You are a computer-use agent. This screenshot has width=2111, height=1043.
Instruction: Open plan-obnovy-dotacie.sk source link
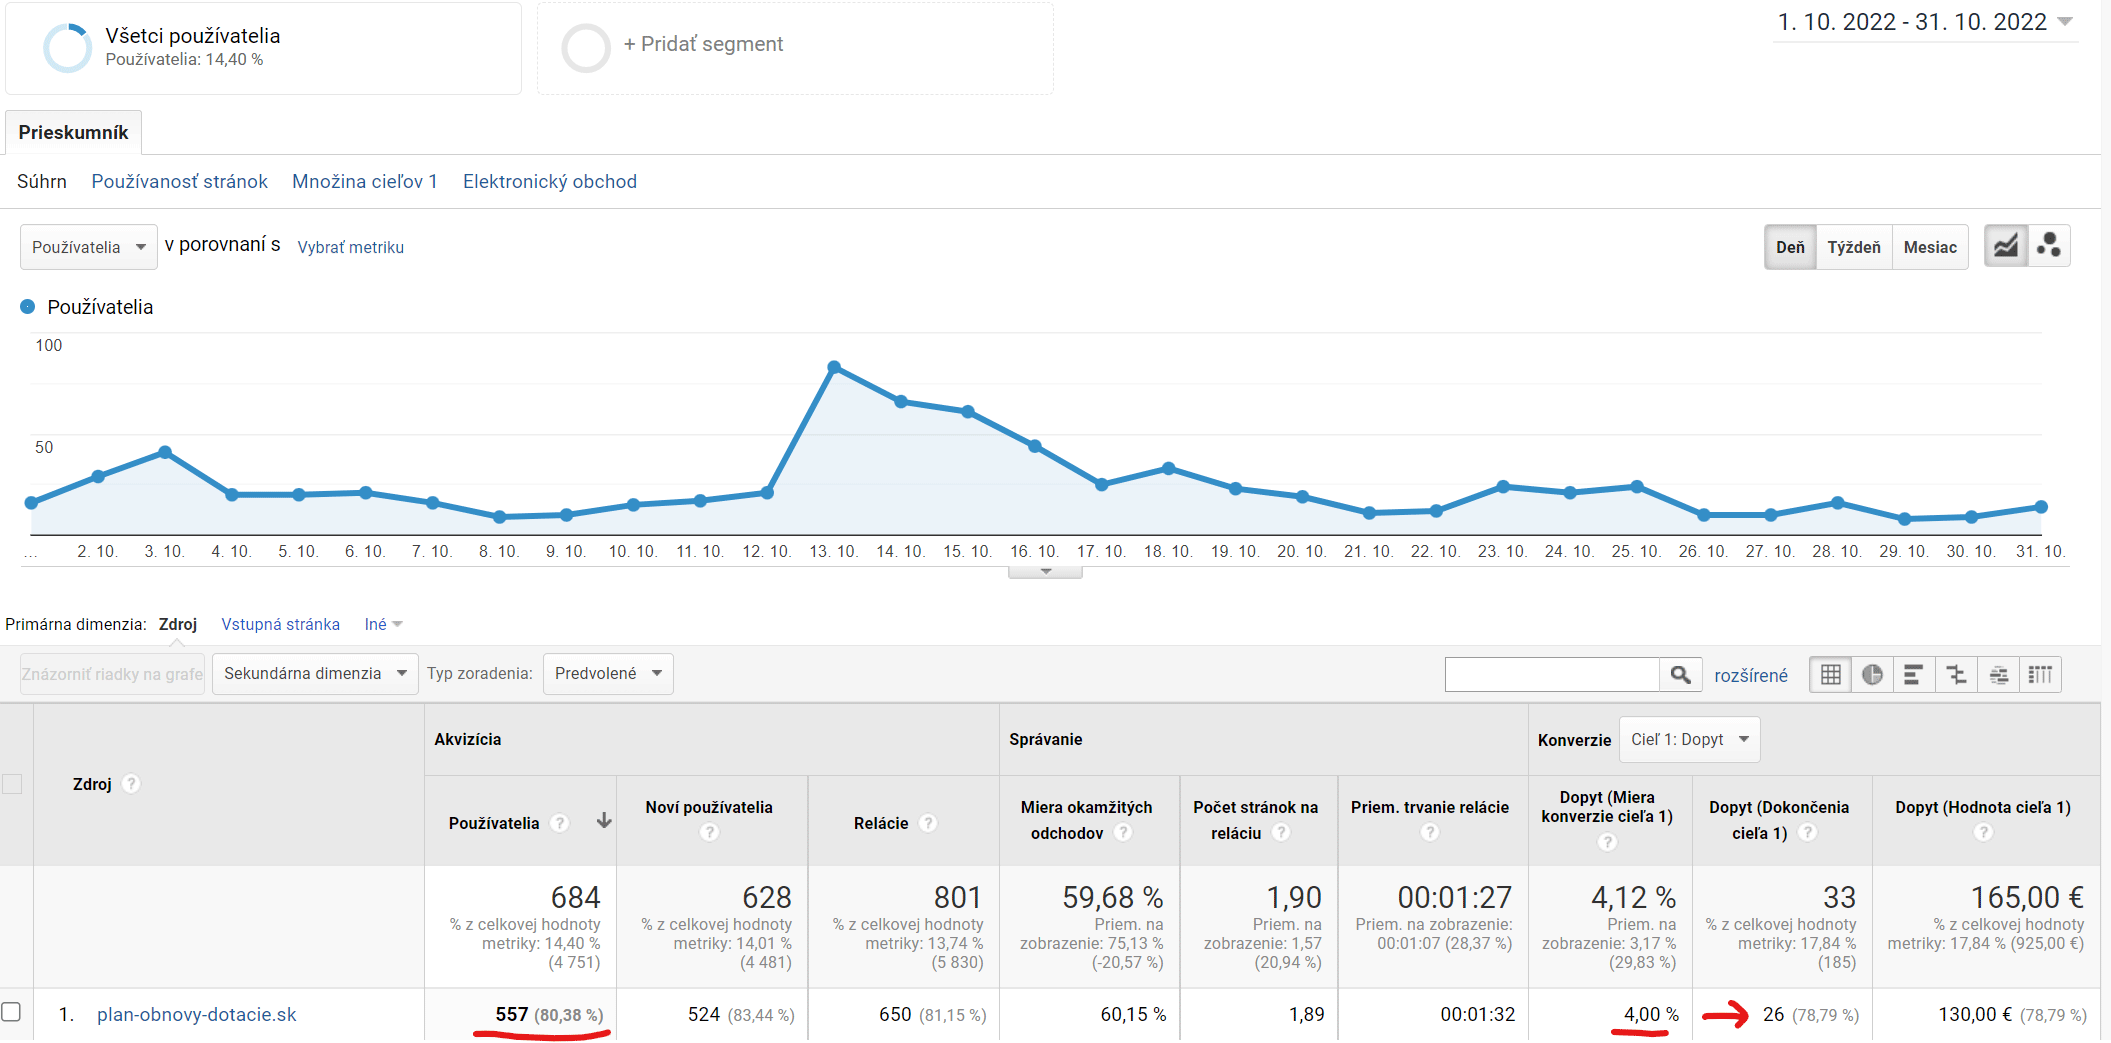click(x=197, y=1014)
